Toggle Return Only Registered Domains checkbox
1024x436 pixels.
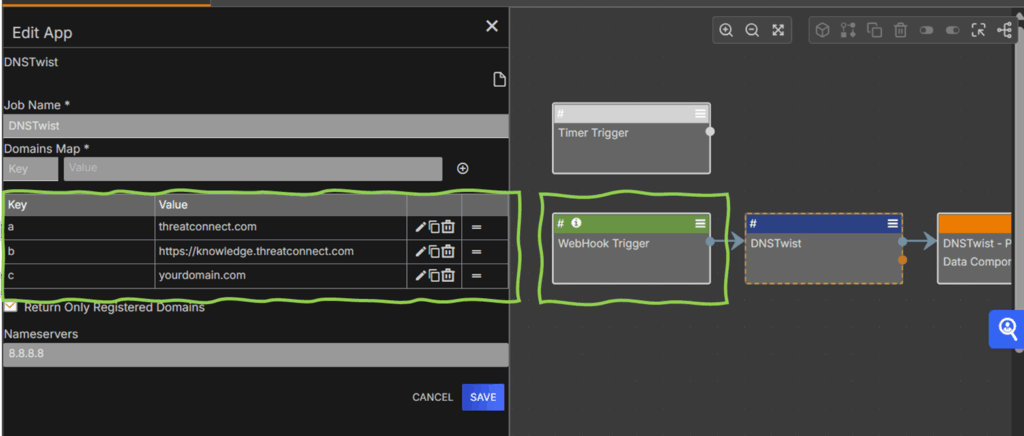coord(10,307)
